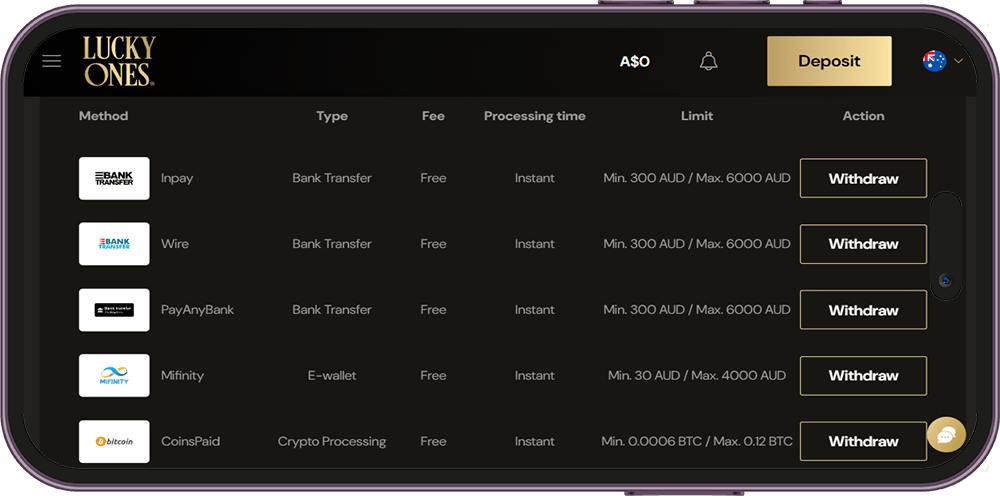Click the Crypto Processing type cell
1000x496 pixels.
332,441
